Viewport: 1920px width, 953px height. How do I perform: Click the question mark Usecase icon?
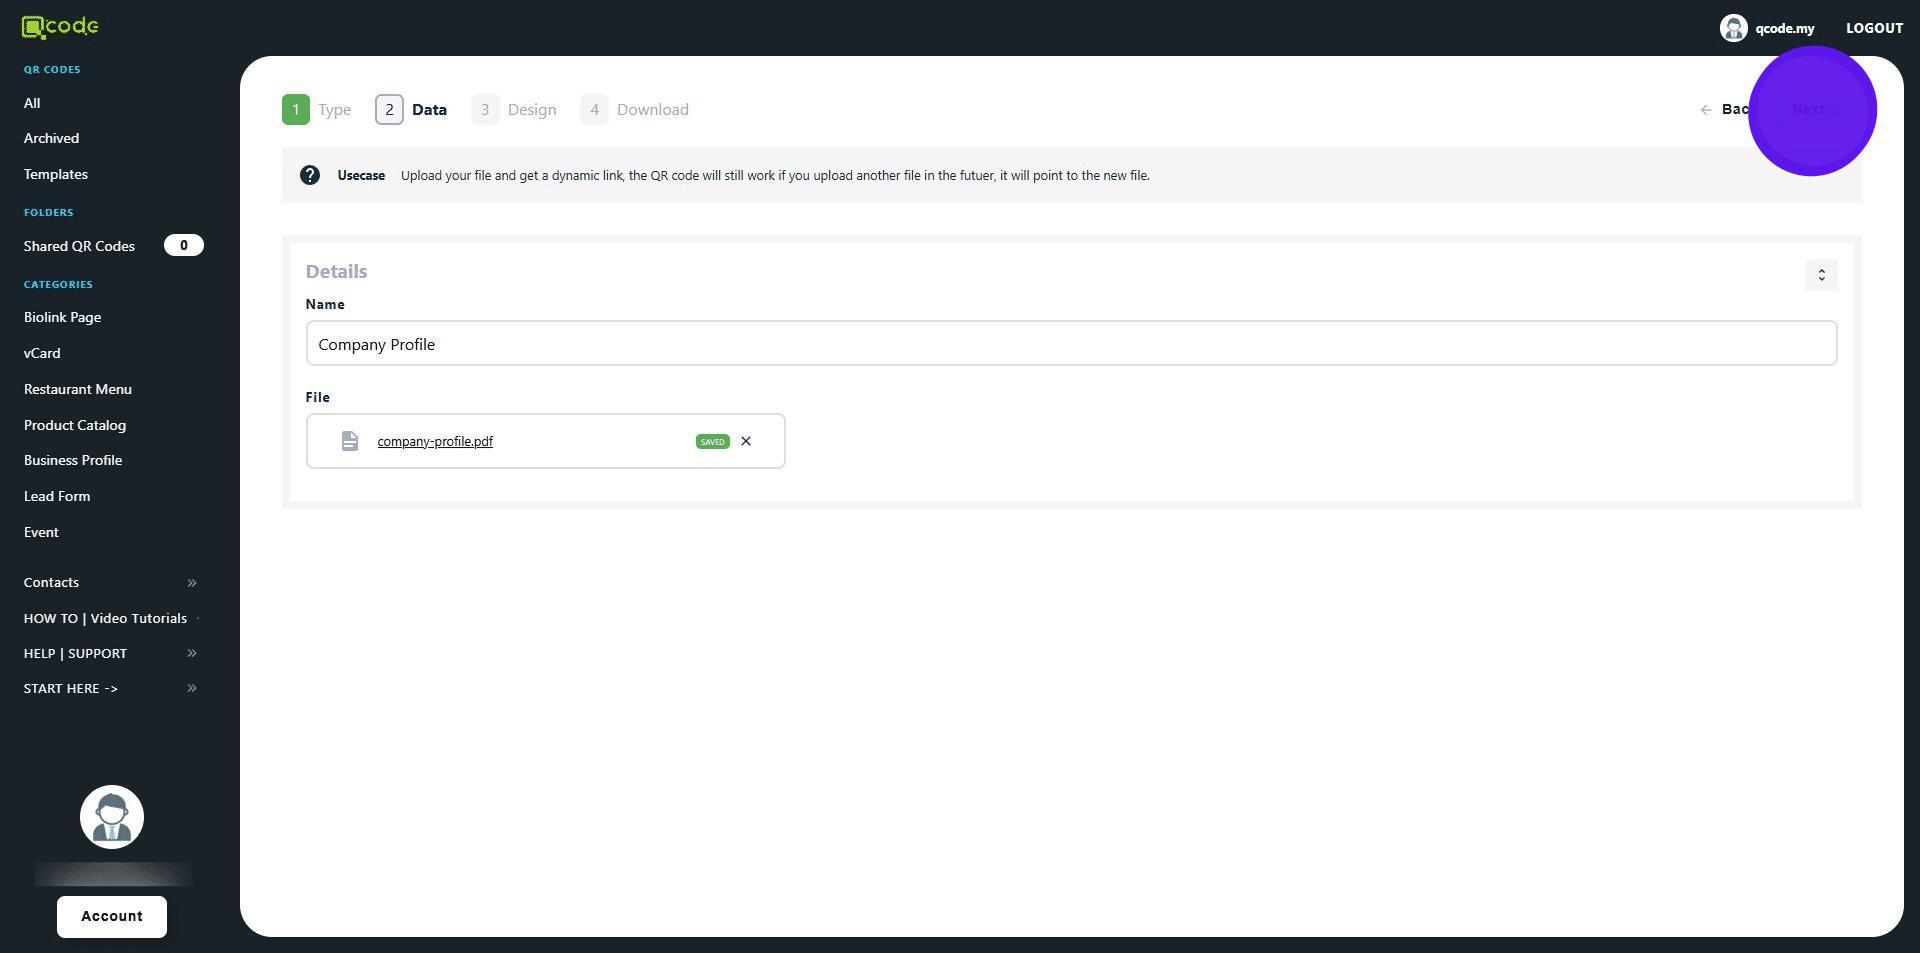(x=310, y=176)
